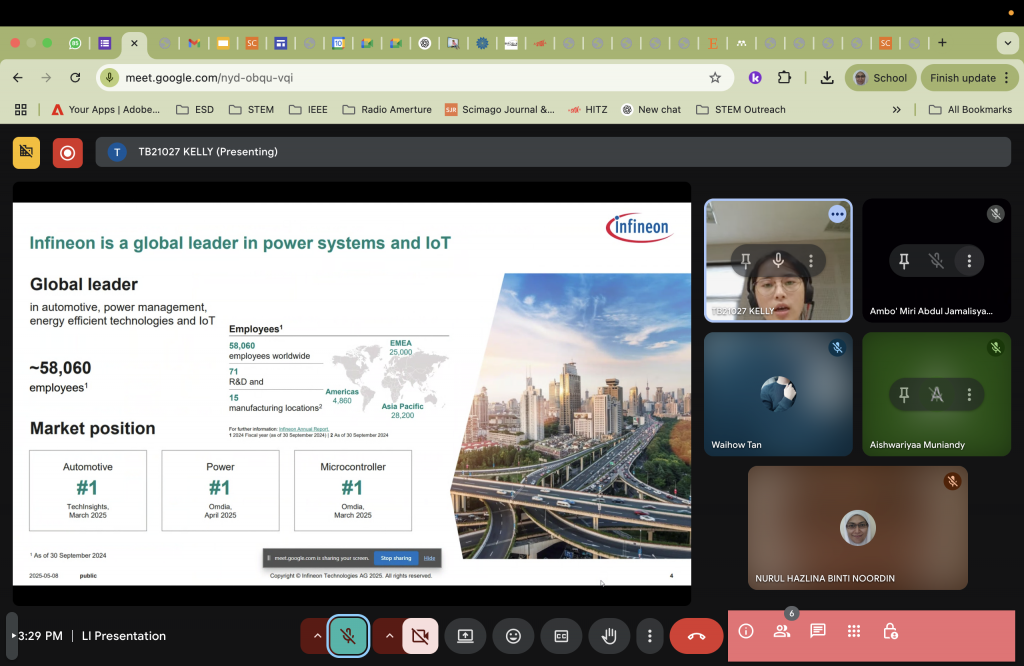Open blue options bubble on TB21027 KELLY tile
This screenshot has width=1024, height=666.
[x=837, y=214]
